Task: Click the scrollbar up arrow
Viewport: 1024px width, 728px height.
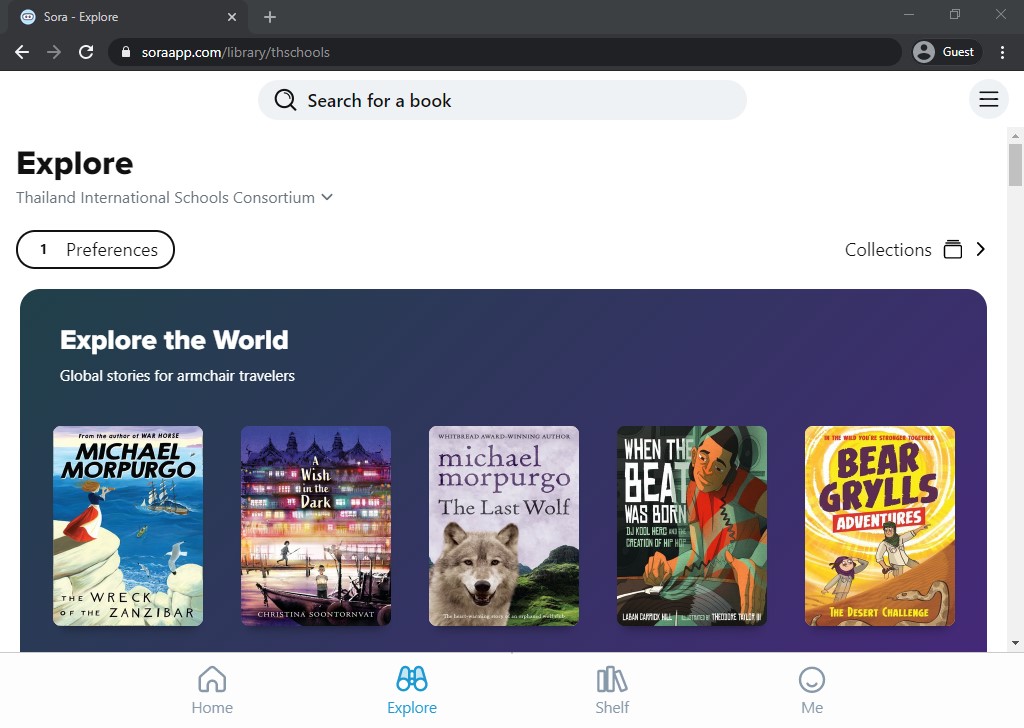Action: click(1015, 136)
